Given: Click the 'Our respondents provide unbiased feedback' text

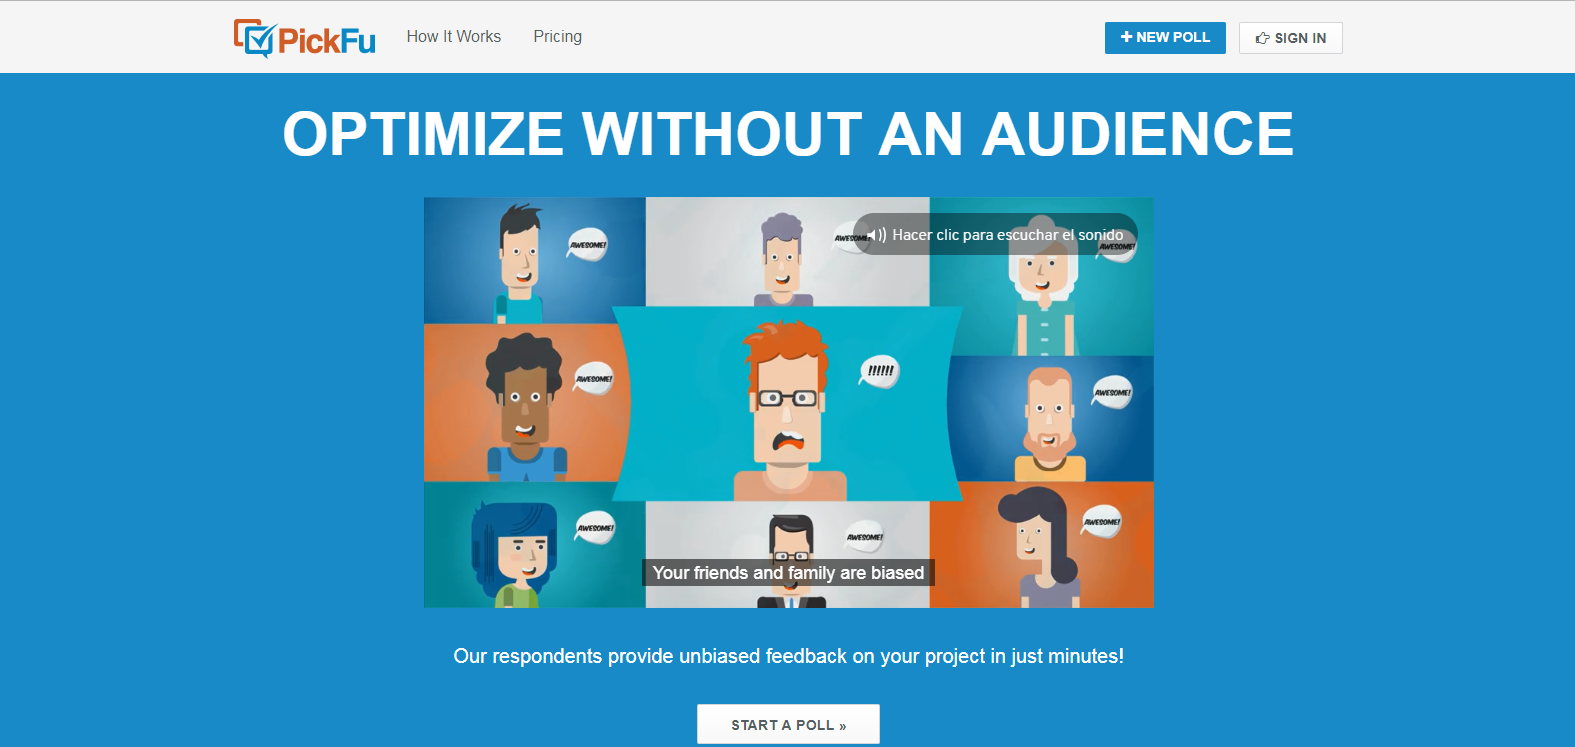Looking at the screenshot, I should pos(788,656).
